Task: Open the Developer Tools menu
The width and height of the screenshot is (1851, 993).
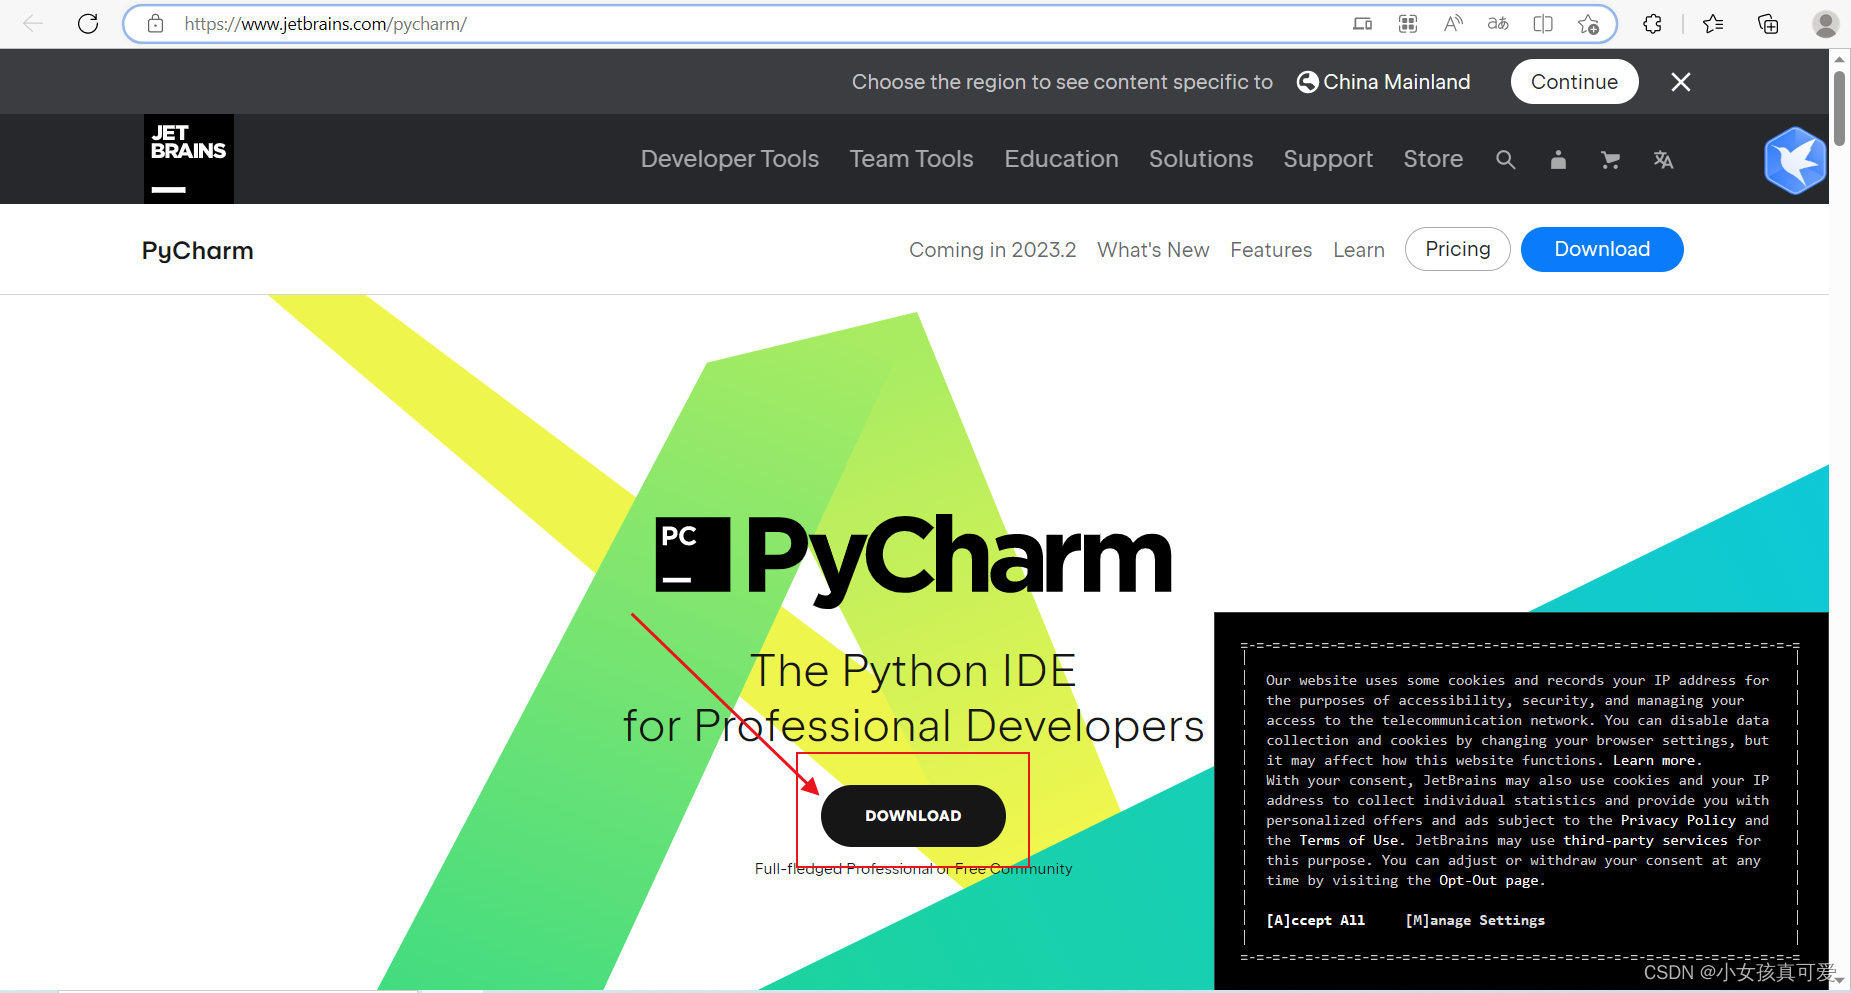Action: coord(730,159)
